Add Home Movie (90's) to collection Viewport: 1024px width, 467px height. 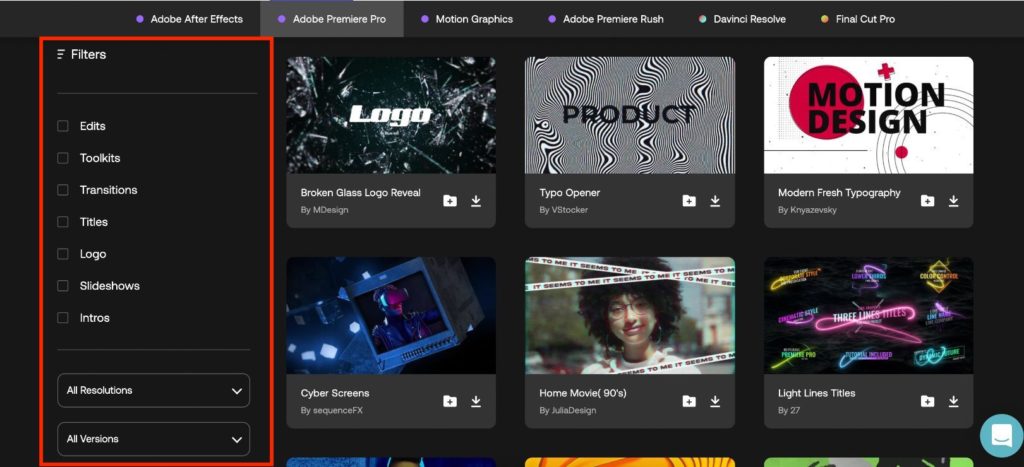pyautogui.click(x=689, y=401)
